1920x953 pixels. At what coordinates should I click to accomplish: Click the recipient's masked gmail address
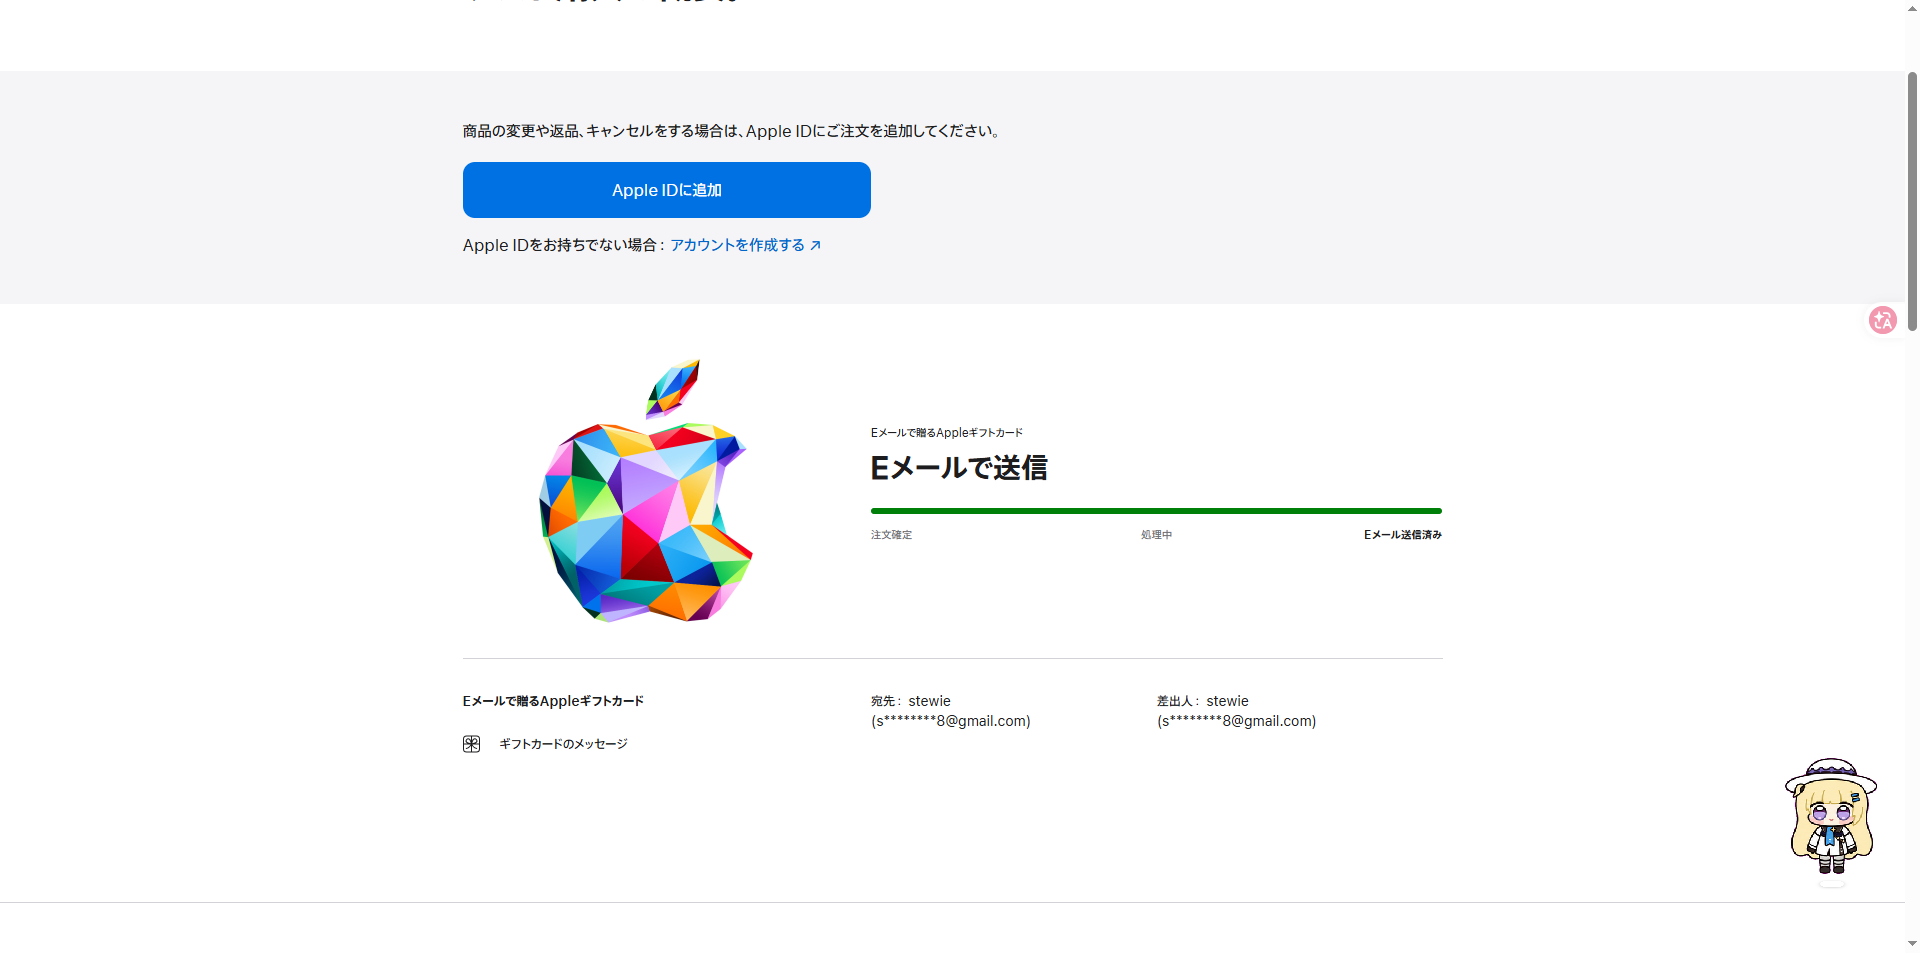point(951,721)
